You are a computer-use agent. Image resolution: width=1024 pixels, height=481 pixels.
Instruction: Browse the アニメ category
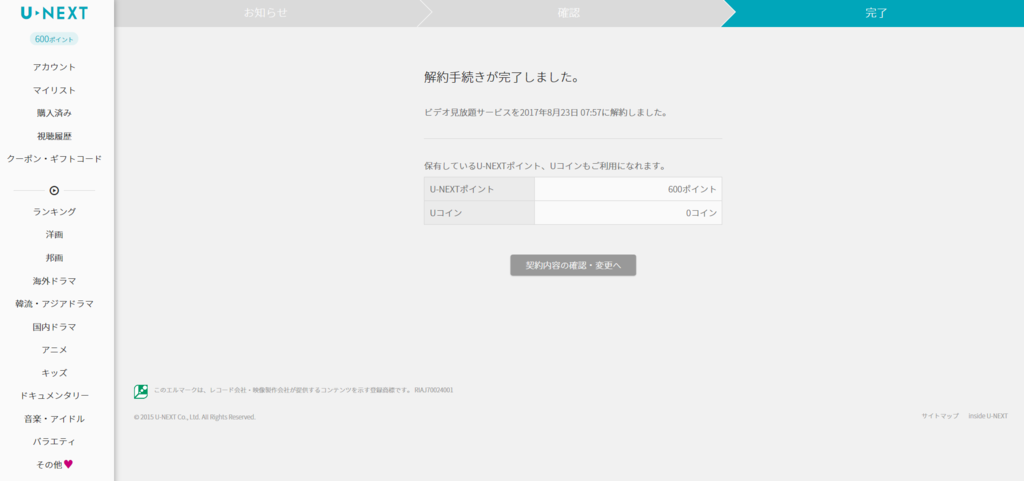(54, 350)
